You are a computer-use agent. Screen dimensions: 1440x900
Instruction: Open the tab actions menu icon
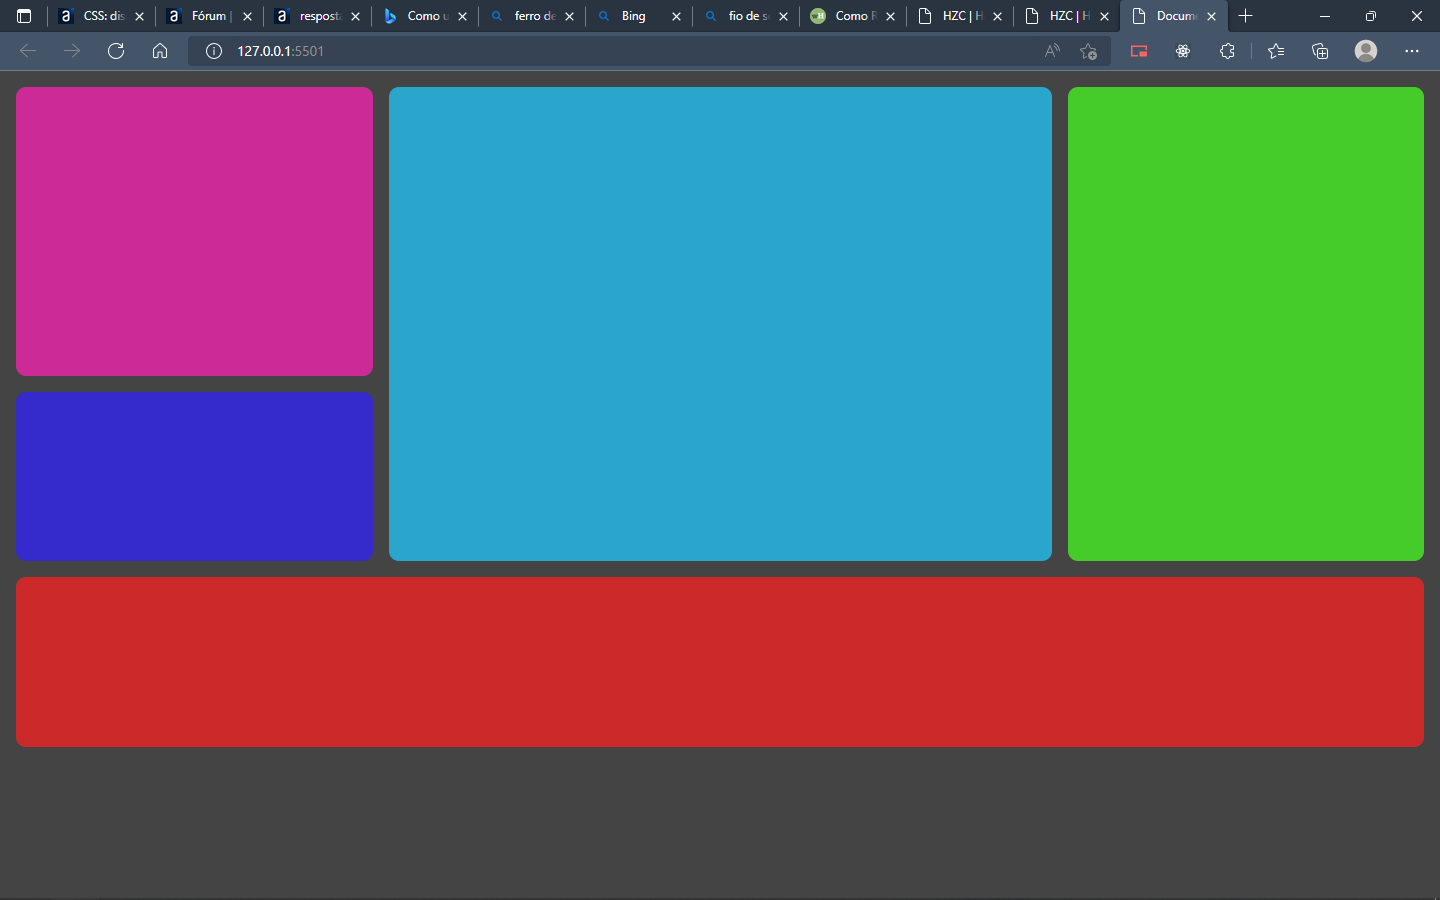pyautogui.click(x=24, y=16)
